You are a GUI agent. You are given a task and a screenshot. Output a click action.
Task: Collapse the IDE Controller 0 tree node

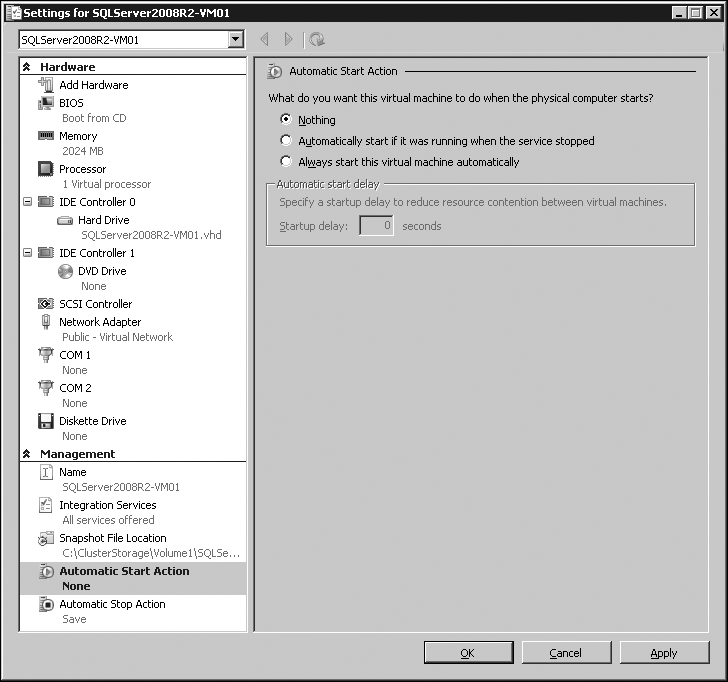pos(27,202)
